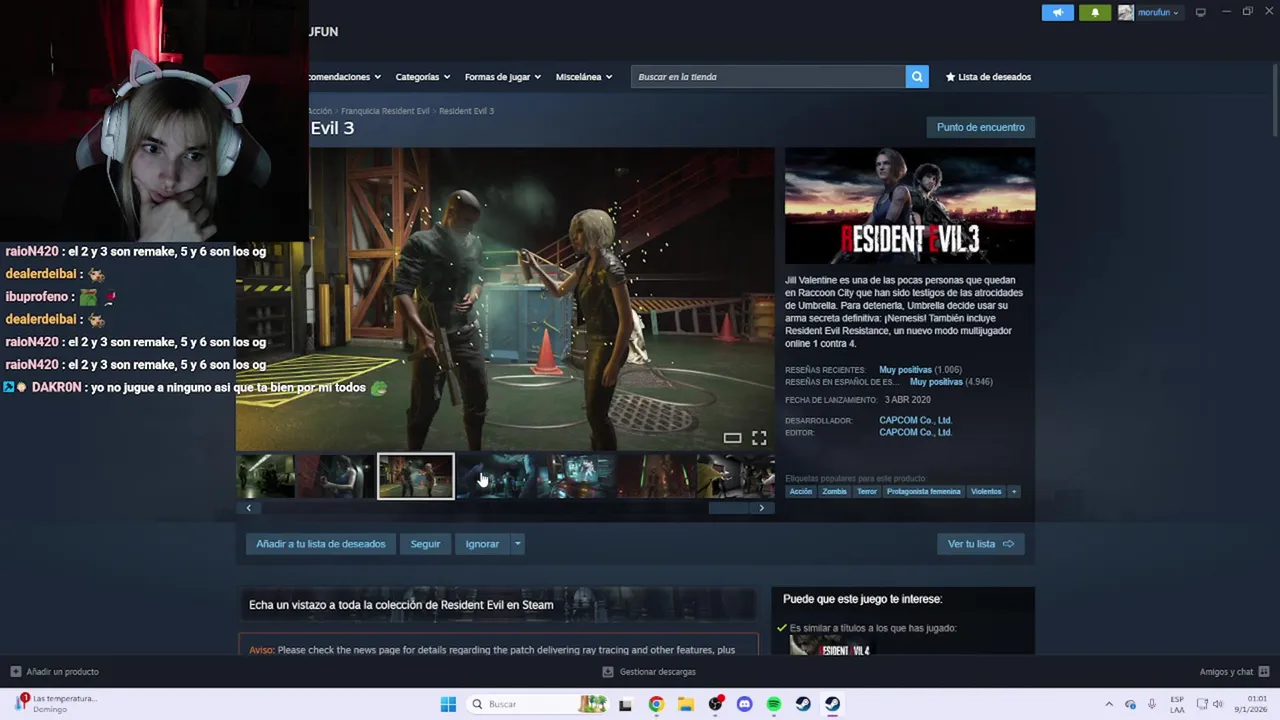The width and height of the screenshot is (1280, 720).
Task: Click the Zombis tag
Action: coord(834,492)
